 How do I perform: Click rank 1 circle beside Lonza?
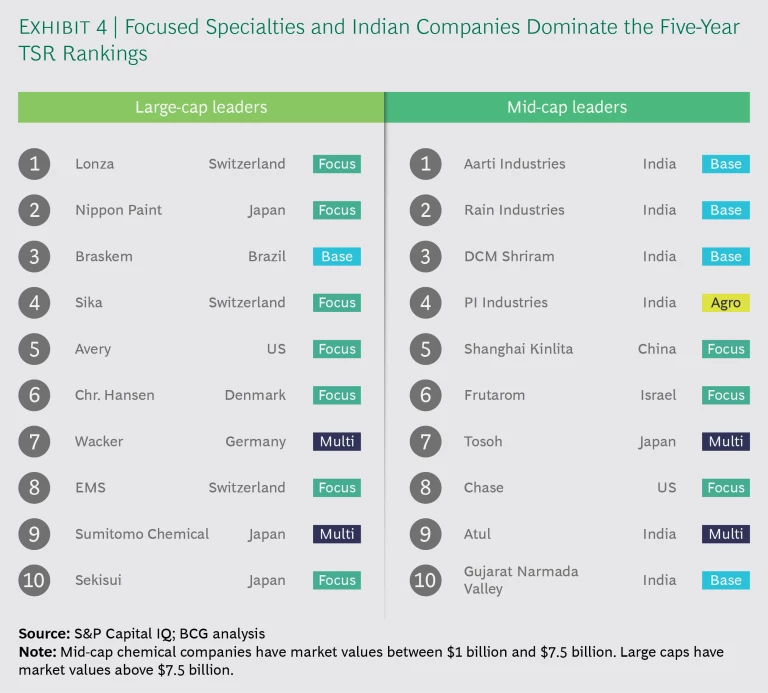(x=34, y=164)
